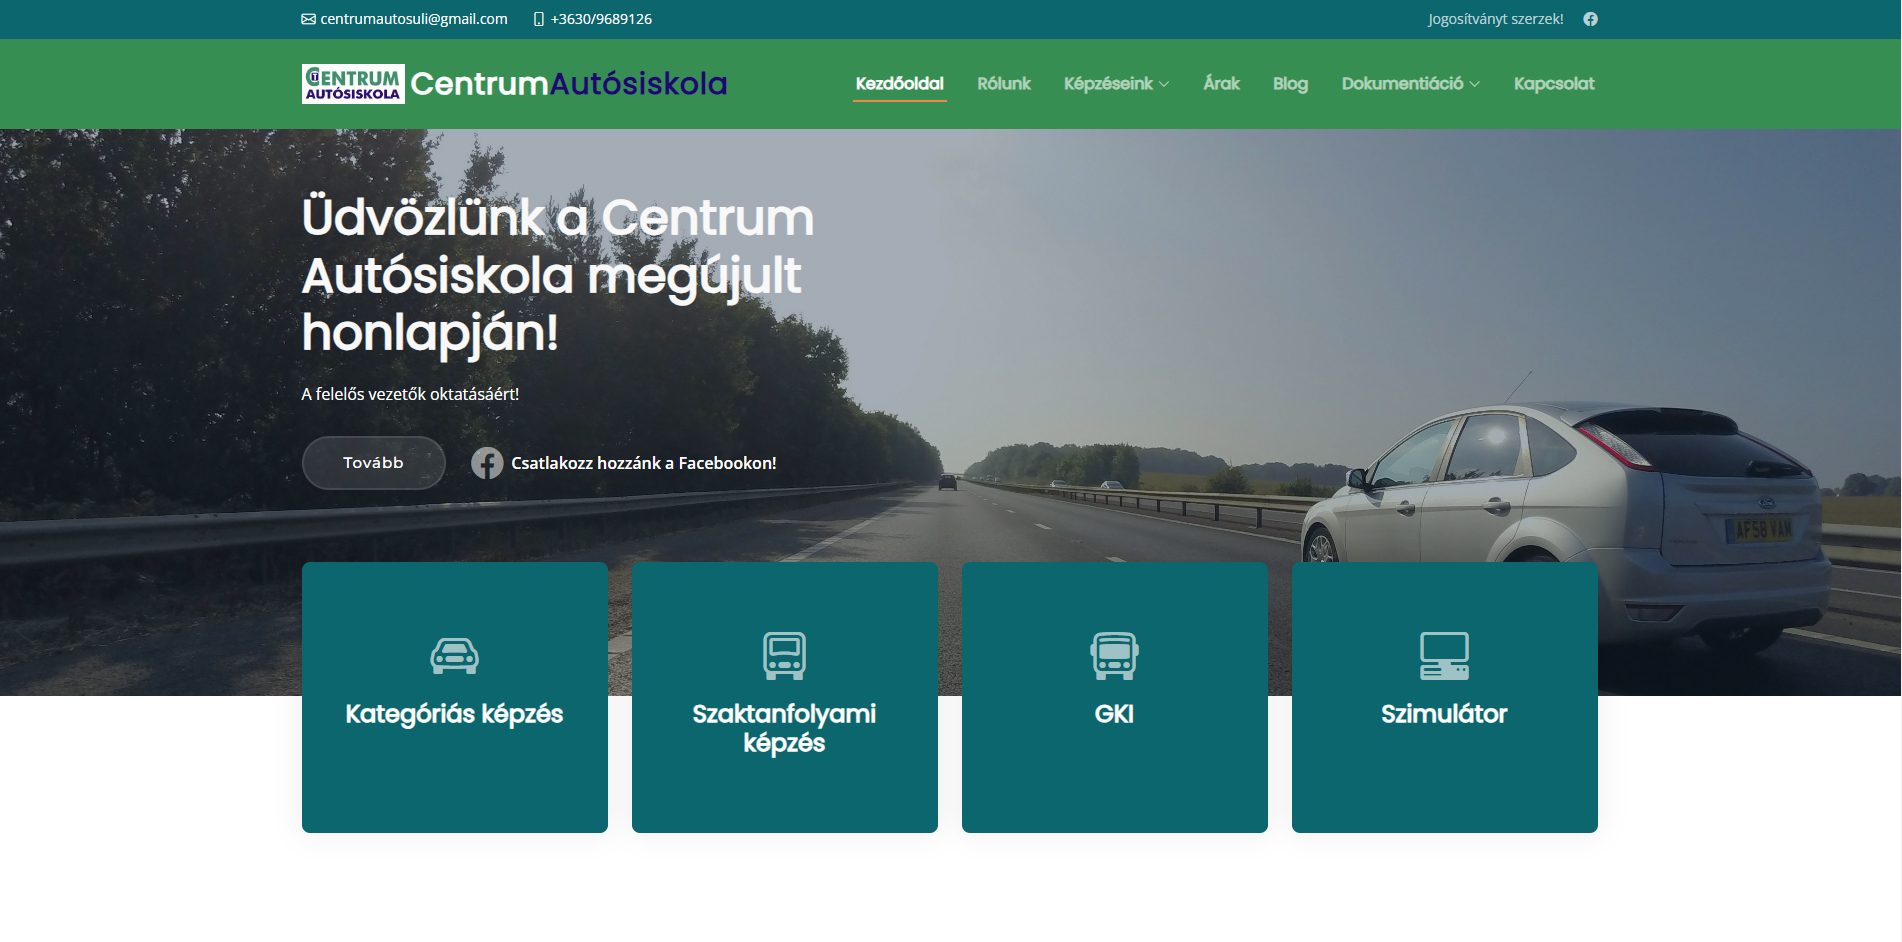Click the round Facebook icon beside Csatlakozz text
This screenshot has height=942, width=1902.
pyautogui.click(x=487, y=463)
